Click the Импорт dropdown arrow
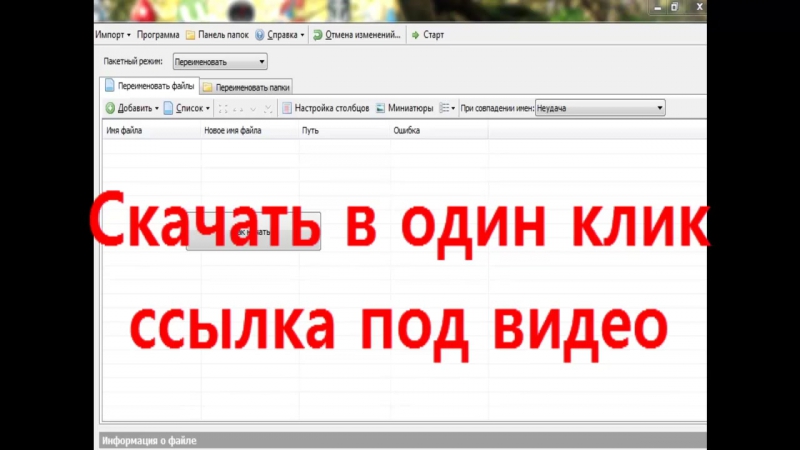The image size is (800, 450). tap(129, 35)
